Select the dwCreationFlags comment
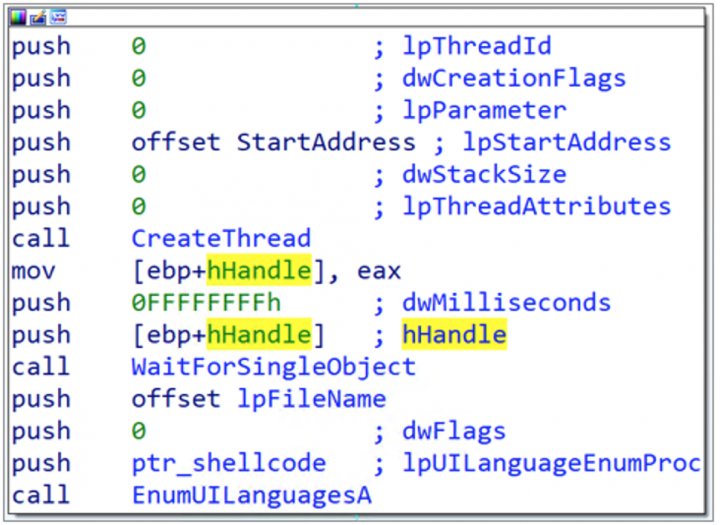 [514, 79]
